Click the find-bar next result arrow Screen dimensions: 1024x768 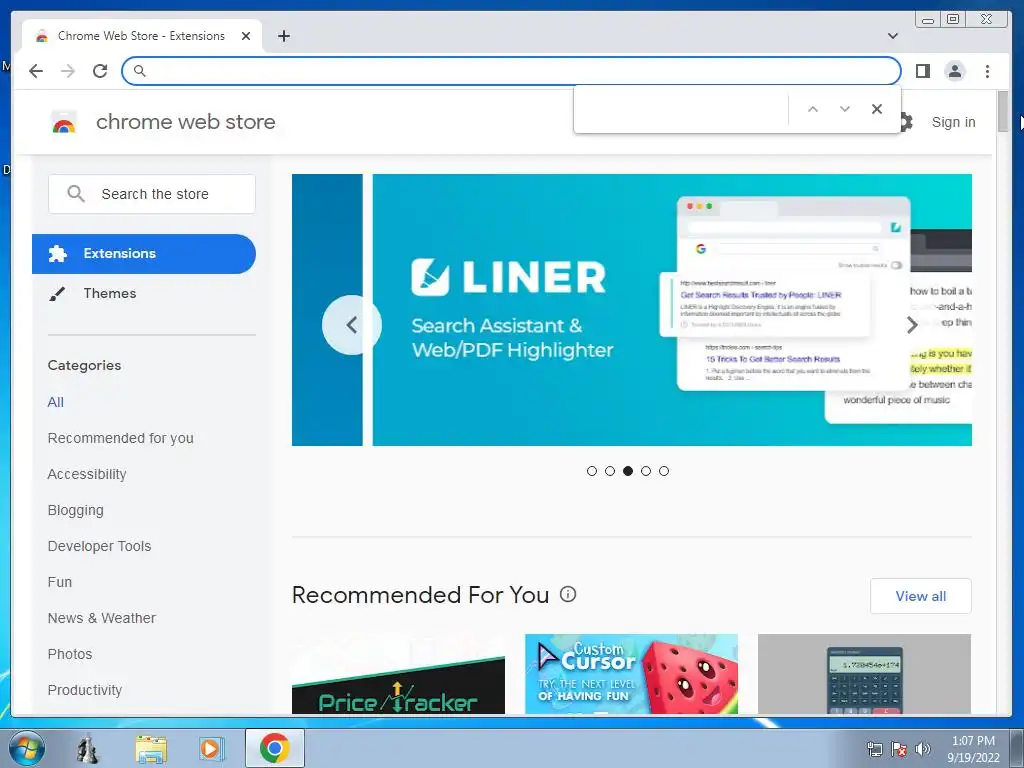(844, 109)
